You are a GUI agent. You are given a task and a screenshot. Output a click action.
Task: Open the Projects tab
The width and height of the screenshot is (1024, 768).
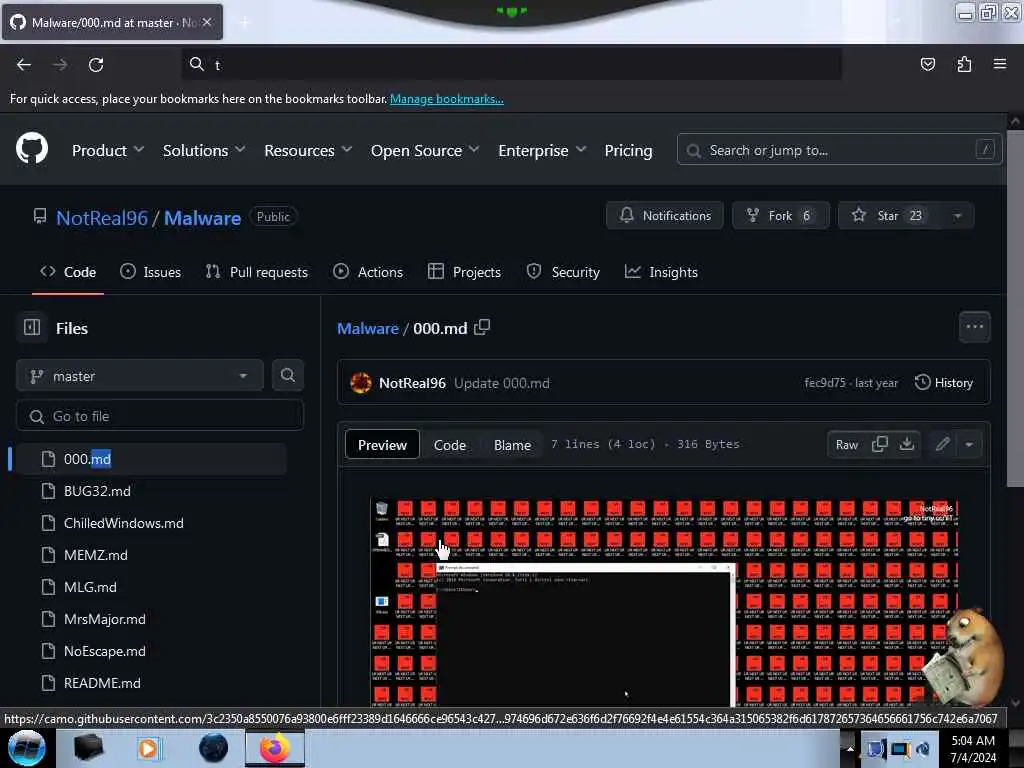pos(464,272)
